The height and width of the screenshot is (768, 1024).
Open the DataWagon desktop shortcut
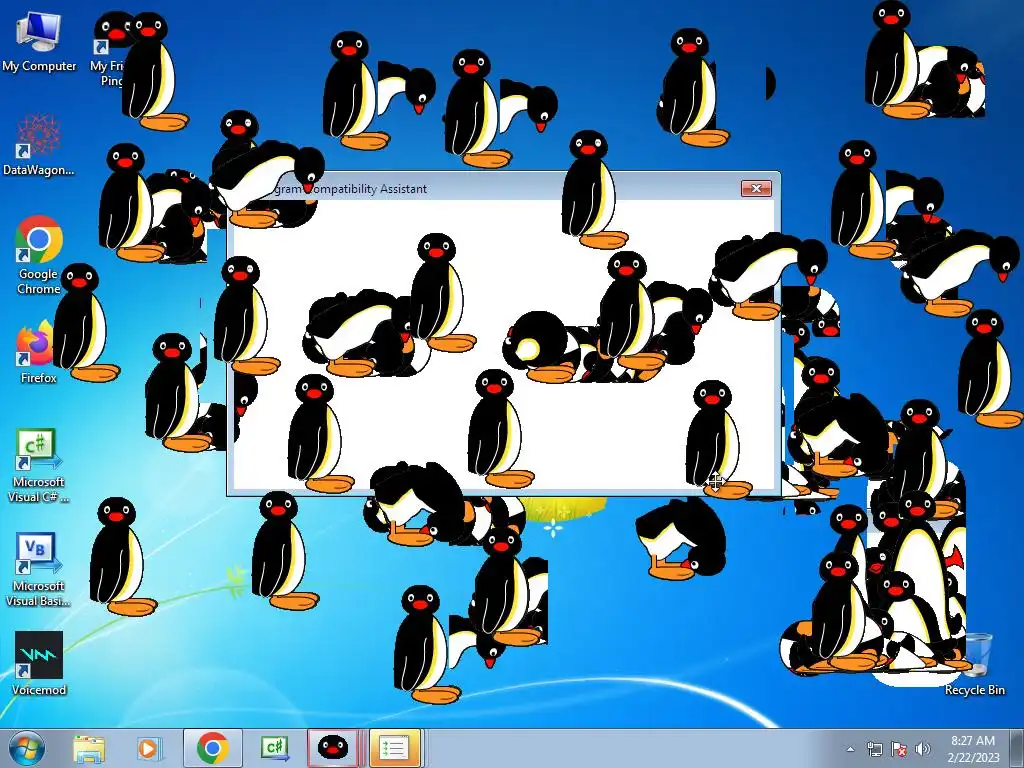coord(39,145)
